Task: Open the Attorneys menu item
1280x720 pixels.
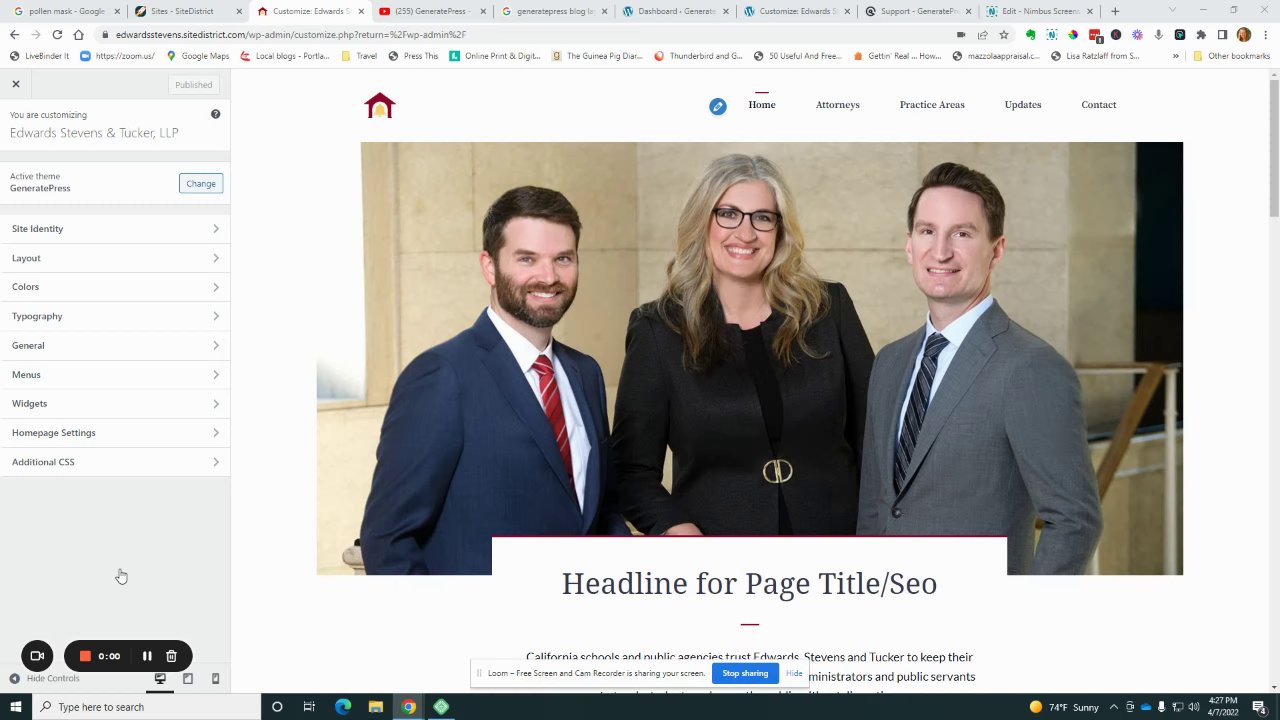Action: 838,104
